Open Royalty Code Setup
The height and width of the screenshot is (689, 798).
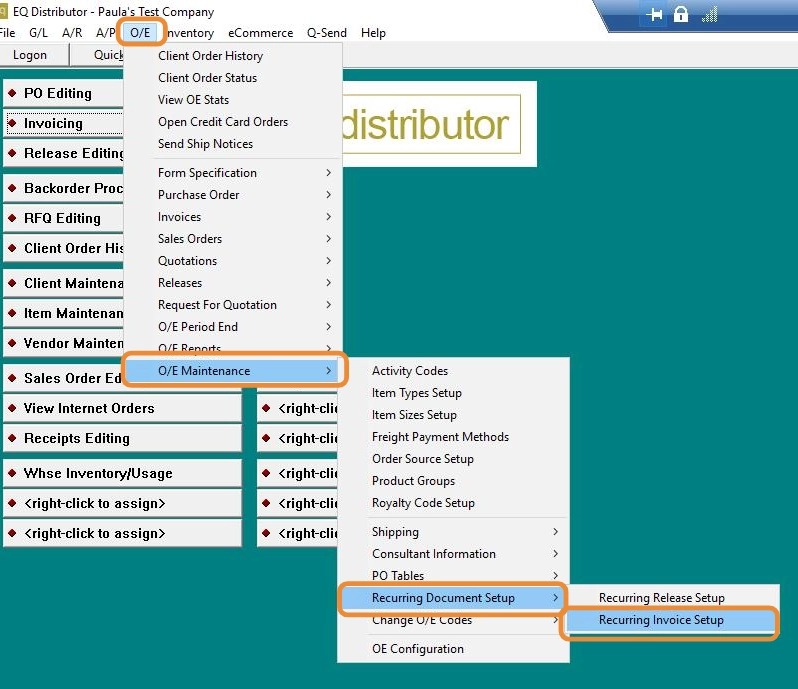453,503
